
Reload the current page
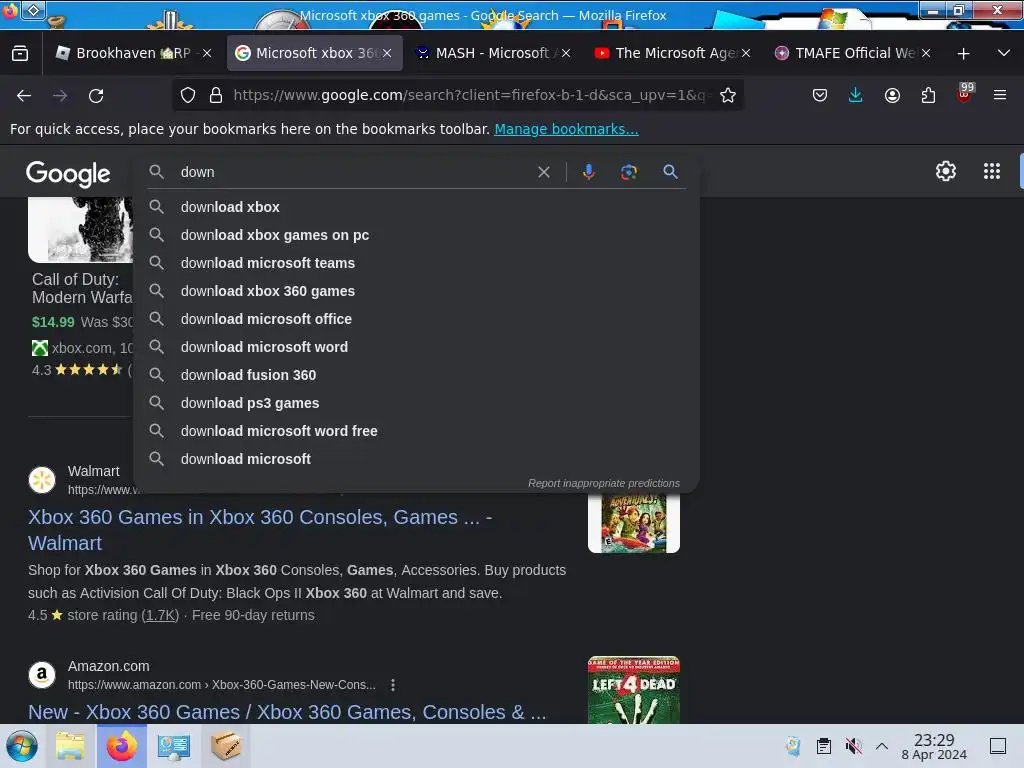coord(96,96)
